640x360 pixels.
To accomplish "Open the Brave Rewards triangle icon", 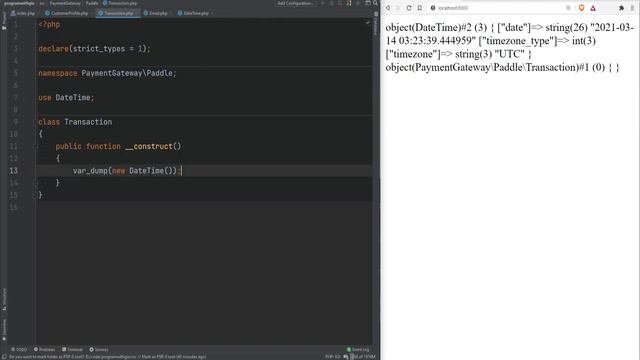I will click(x=593, y=8).
